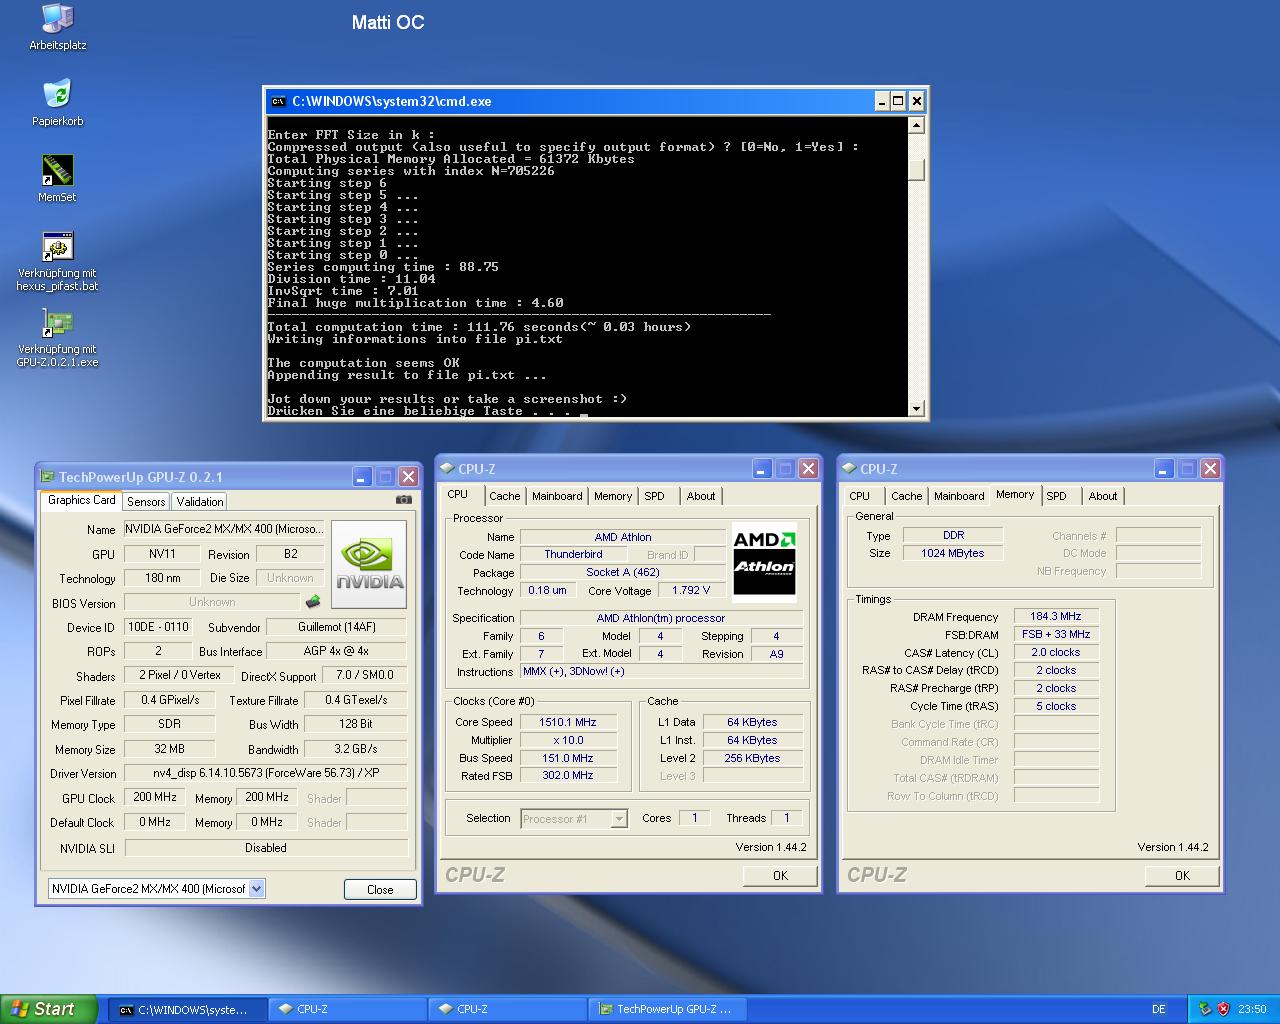The image size is (1280, 1024).
Task: Open the About tab in the CPU-Z CPU-tab window
Action: click(x=701, y=496)
